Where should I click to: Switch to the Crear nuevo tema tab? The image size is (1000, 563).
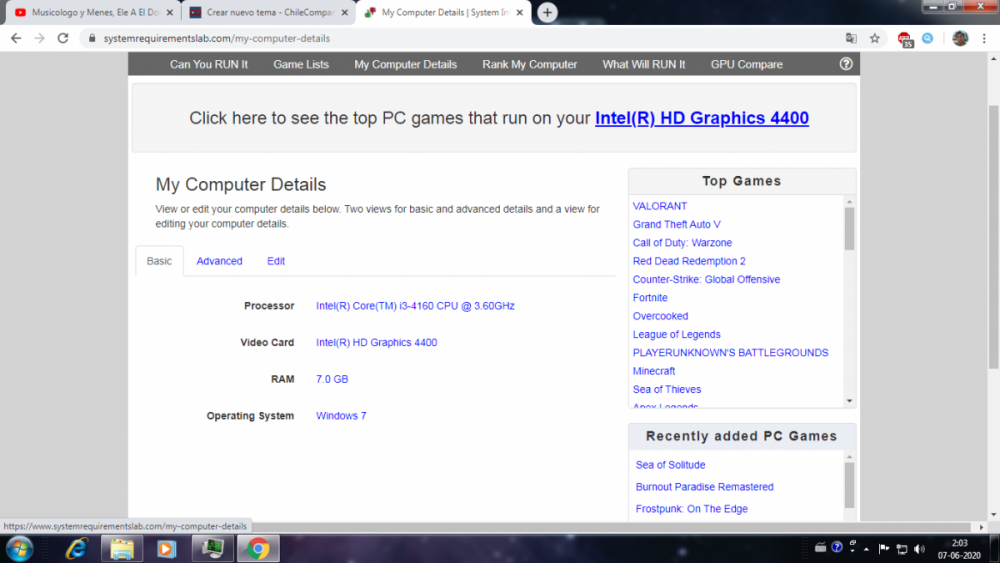click(268, 12)
